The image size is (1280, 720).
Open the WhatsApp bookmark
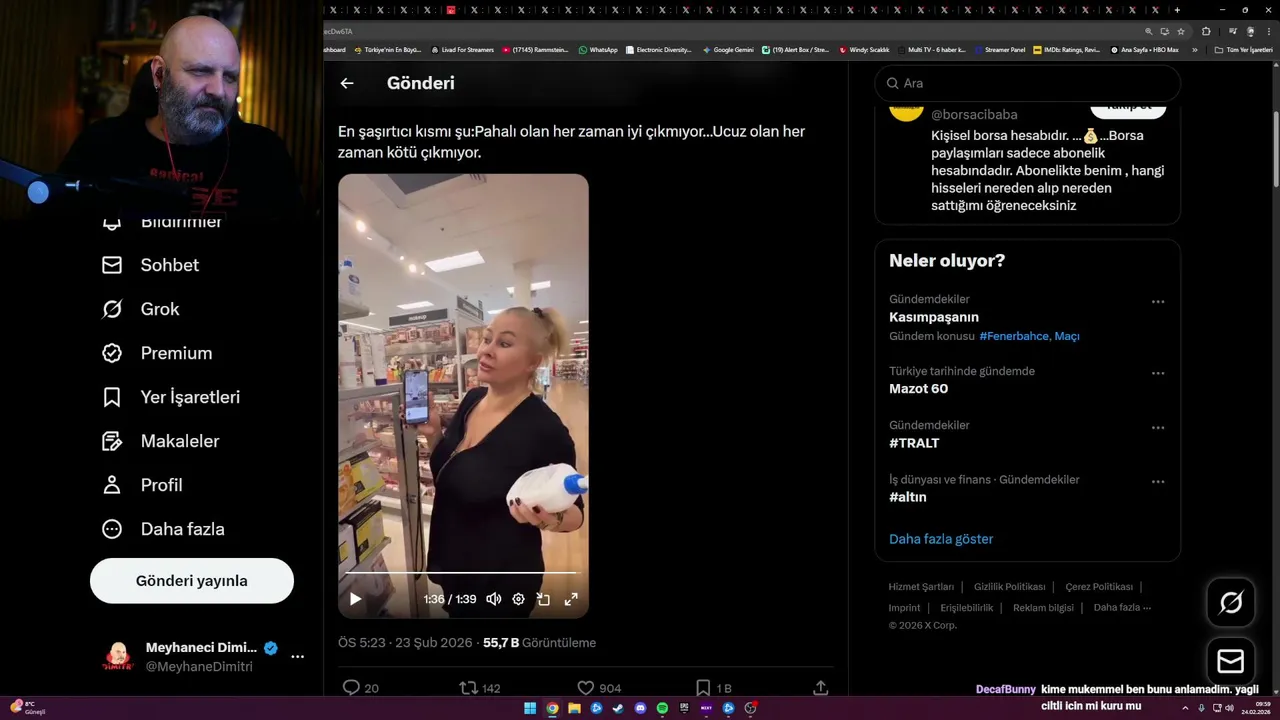pyautogui.click(x=598, y=49)
